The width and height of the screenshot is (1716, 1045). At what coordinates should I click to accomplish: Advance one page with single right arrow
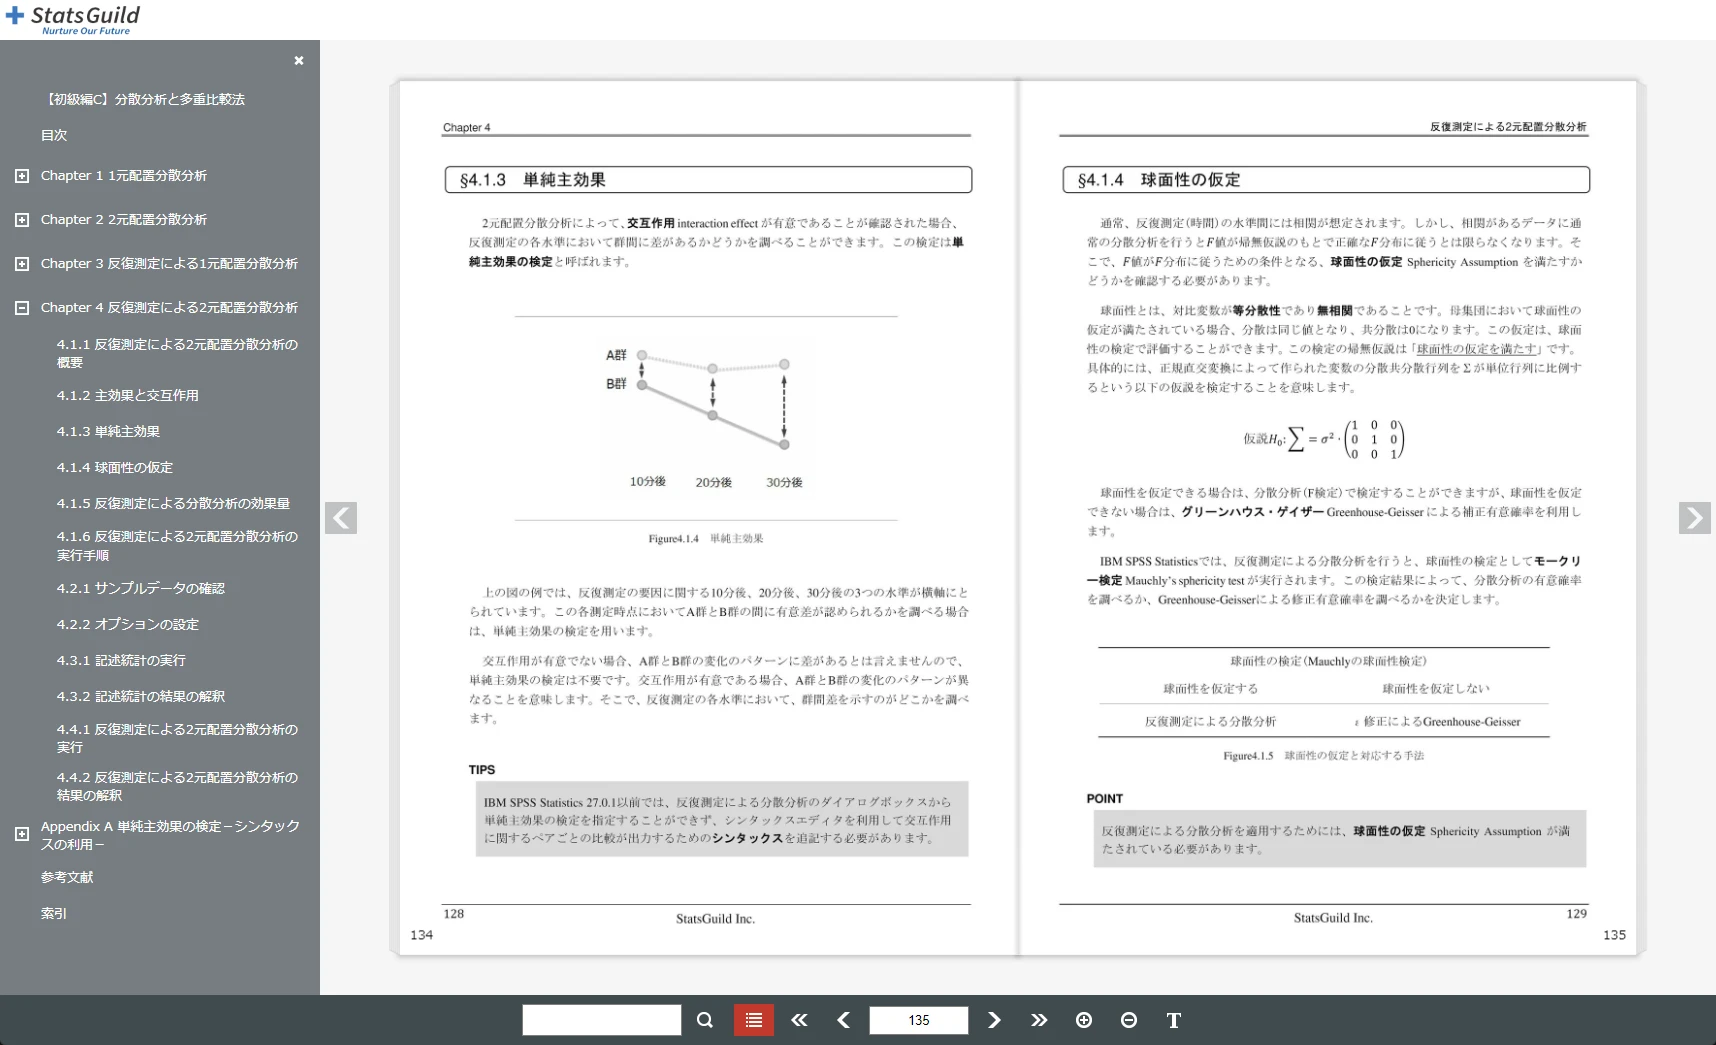click(x=994, y=1020)
